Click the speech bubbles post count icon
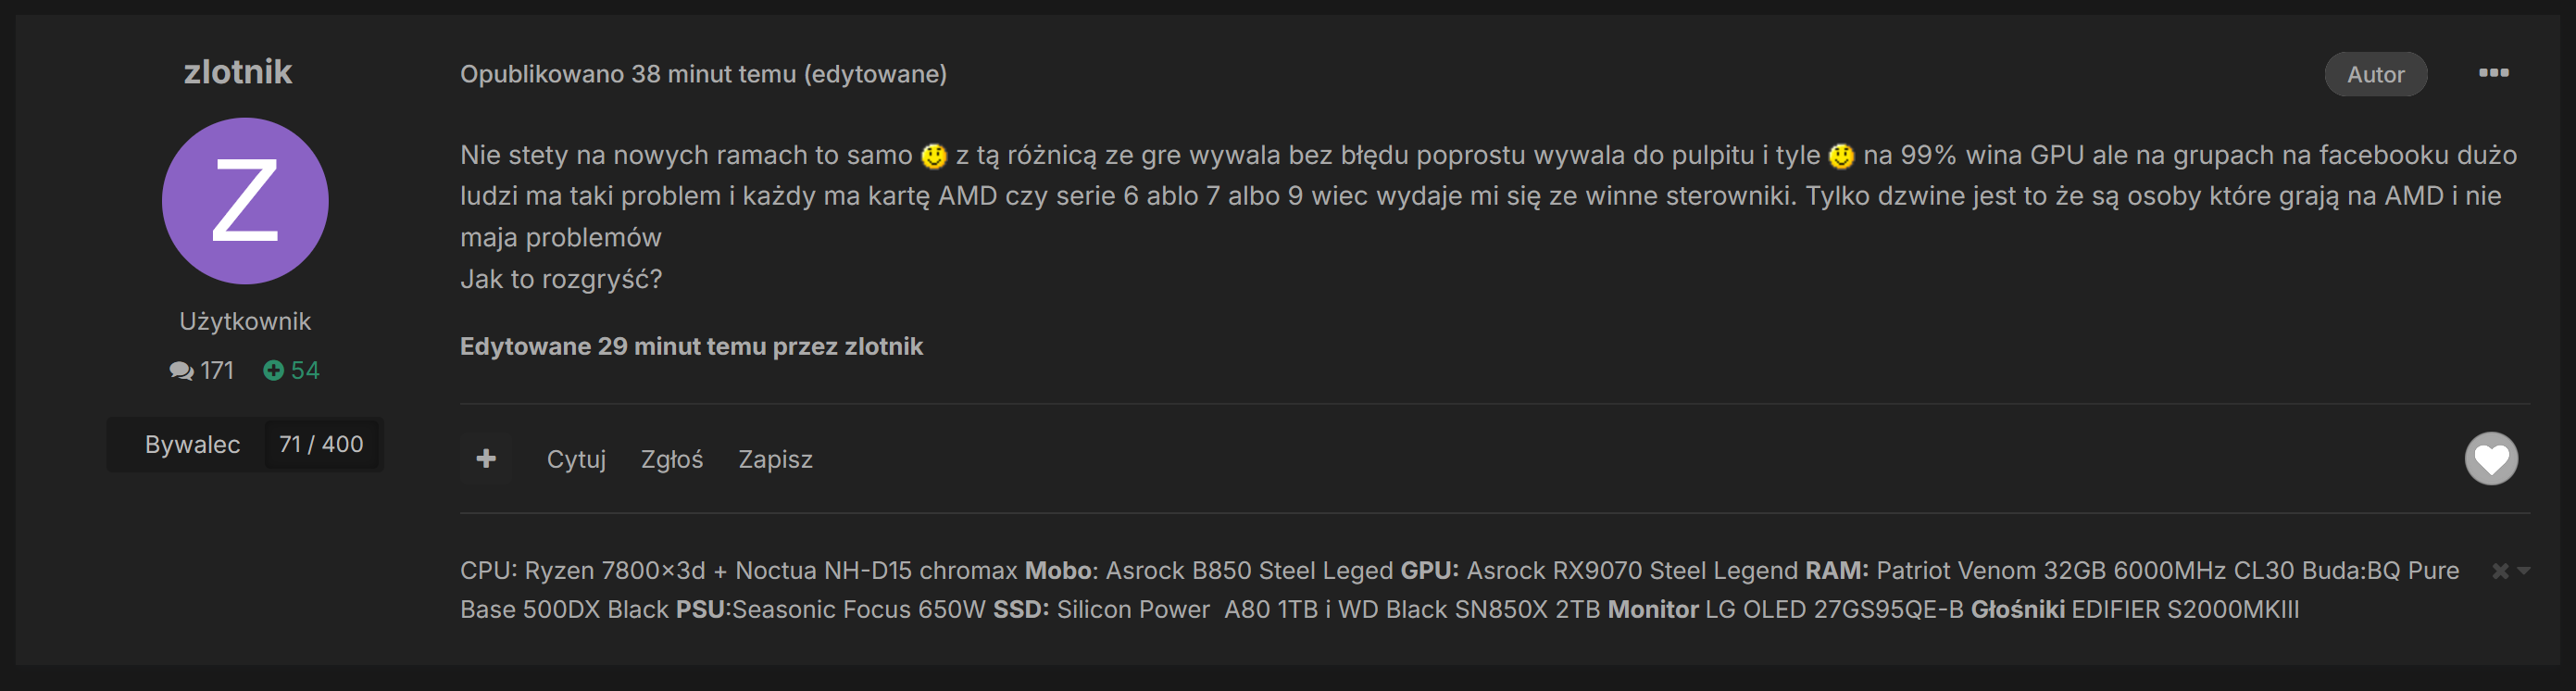 [x=182, y=371]
